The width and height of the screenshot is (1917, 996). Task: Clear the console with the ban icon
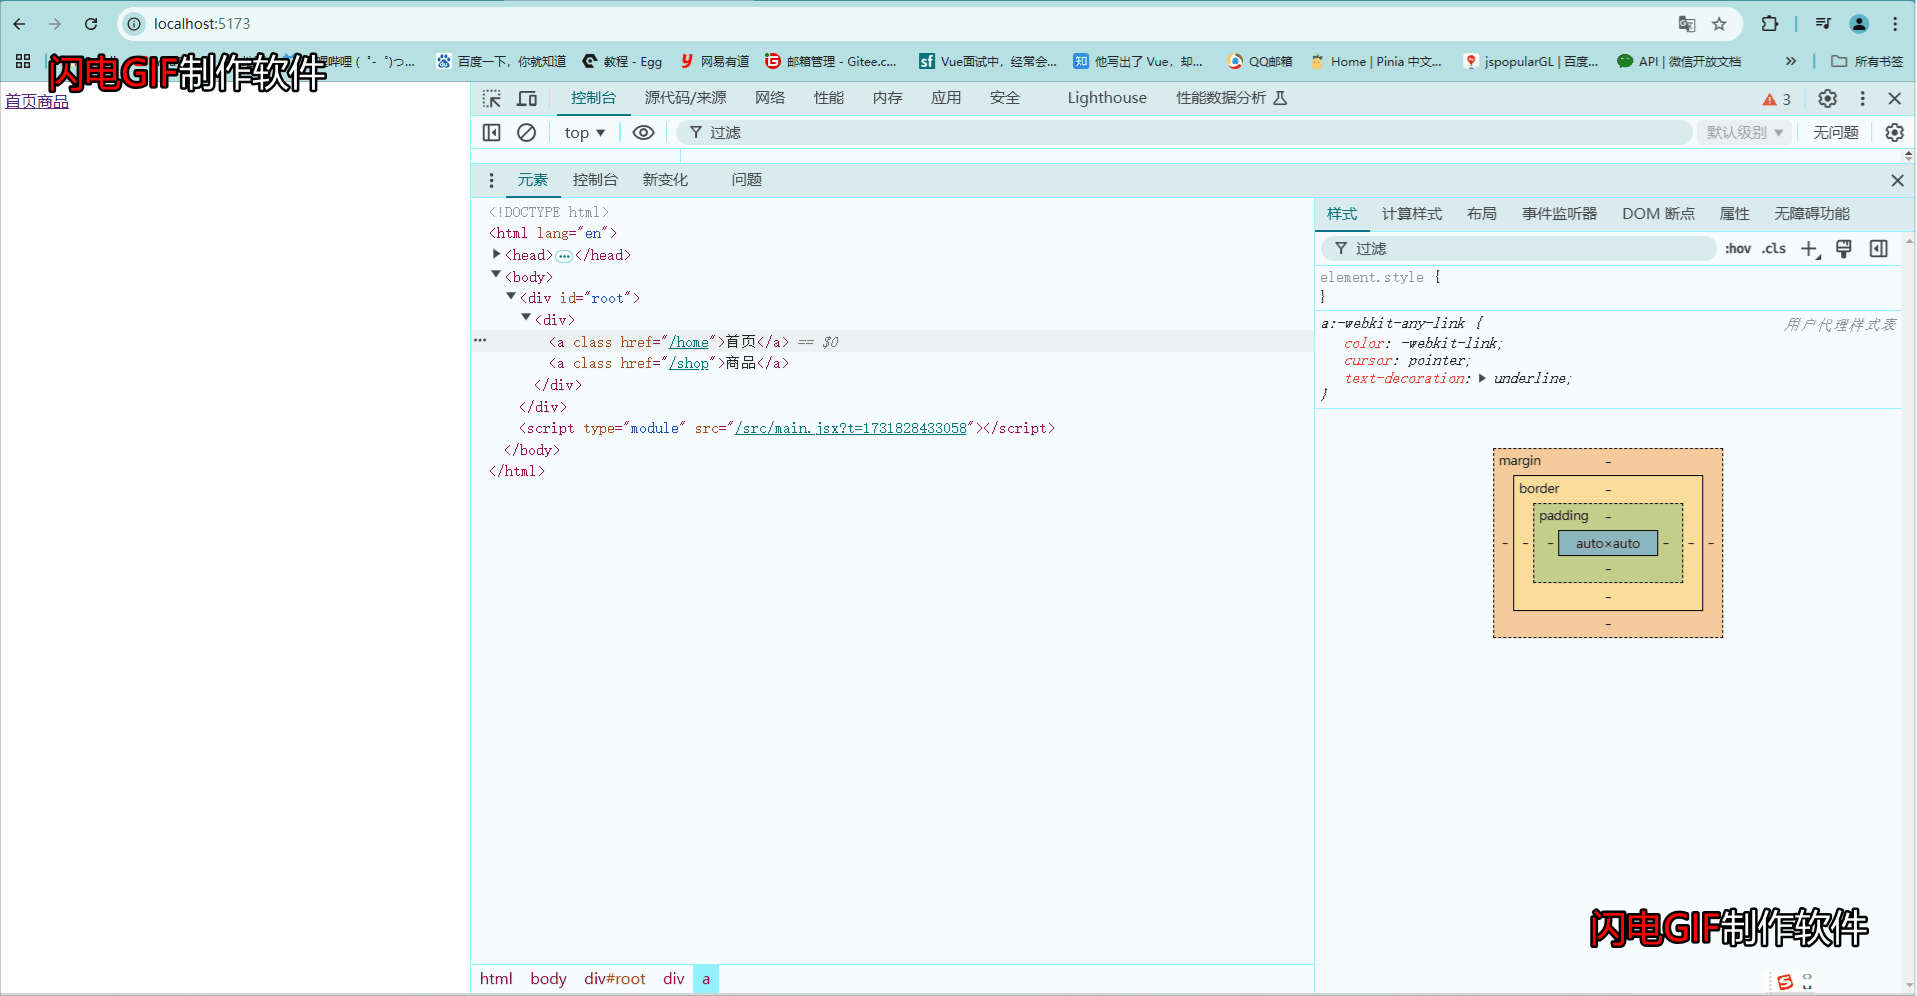[x=526, y=132]
